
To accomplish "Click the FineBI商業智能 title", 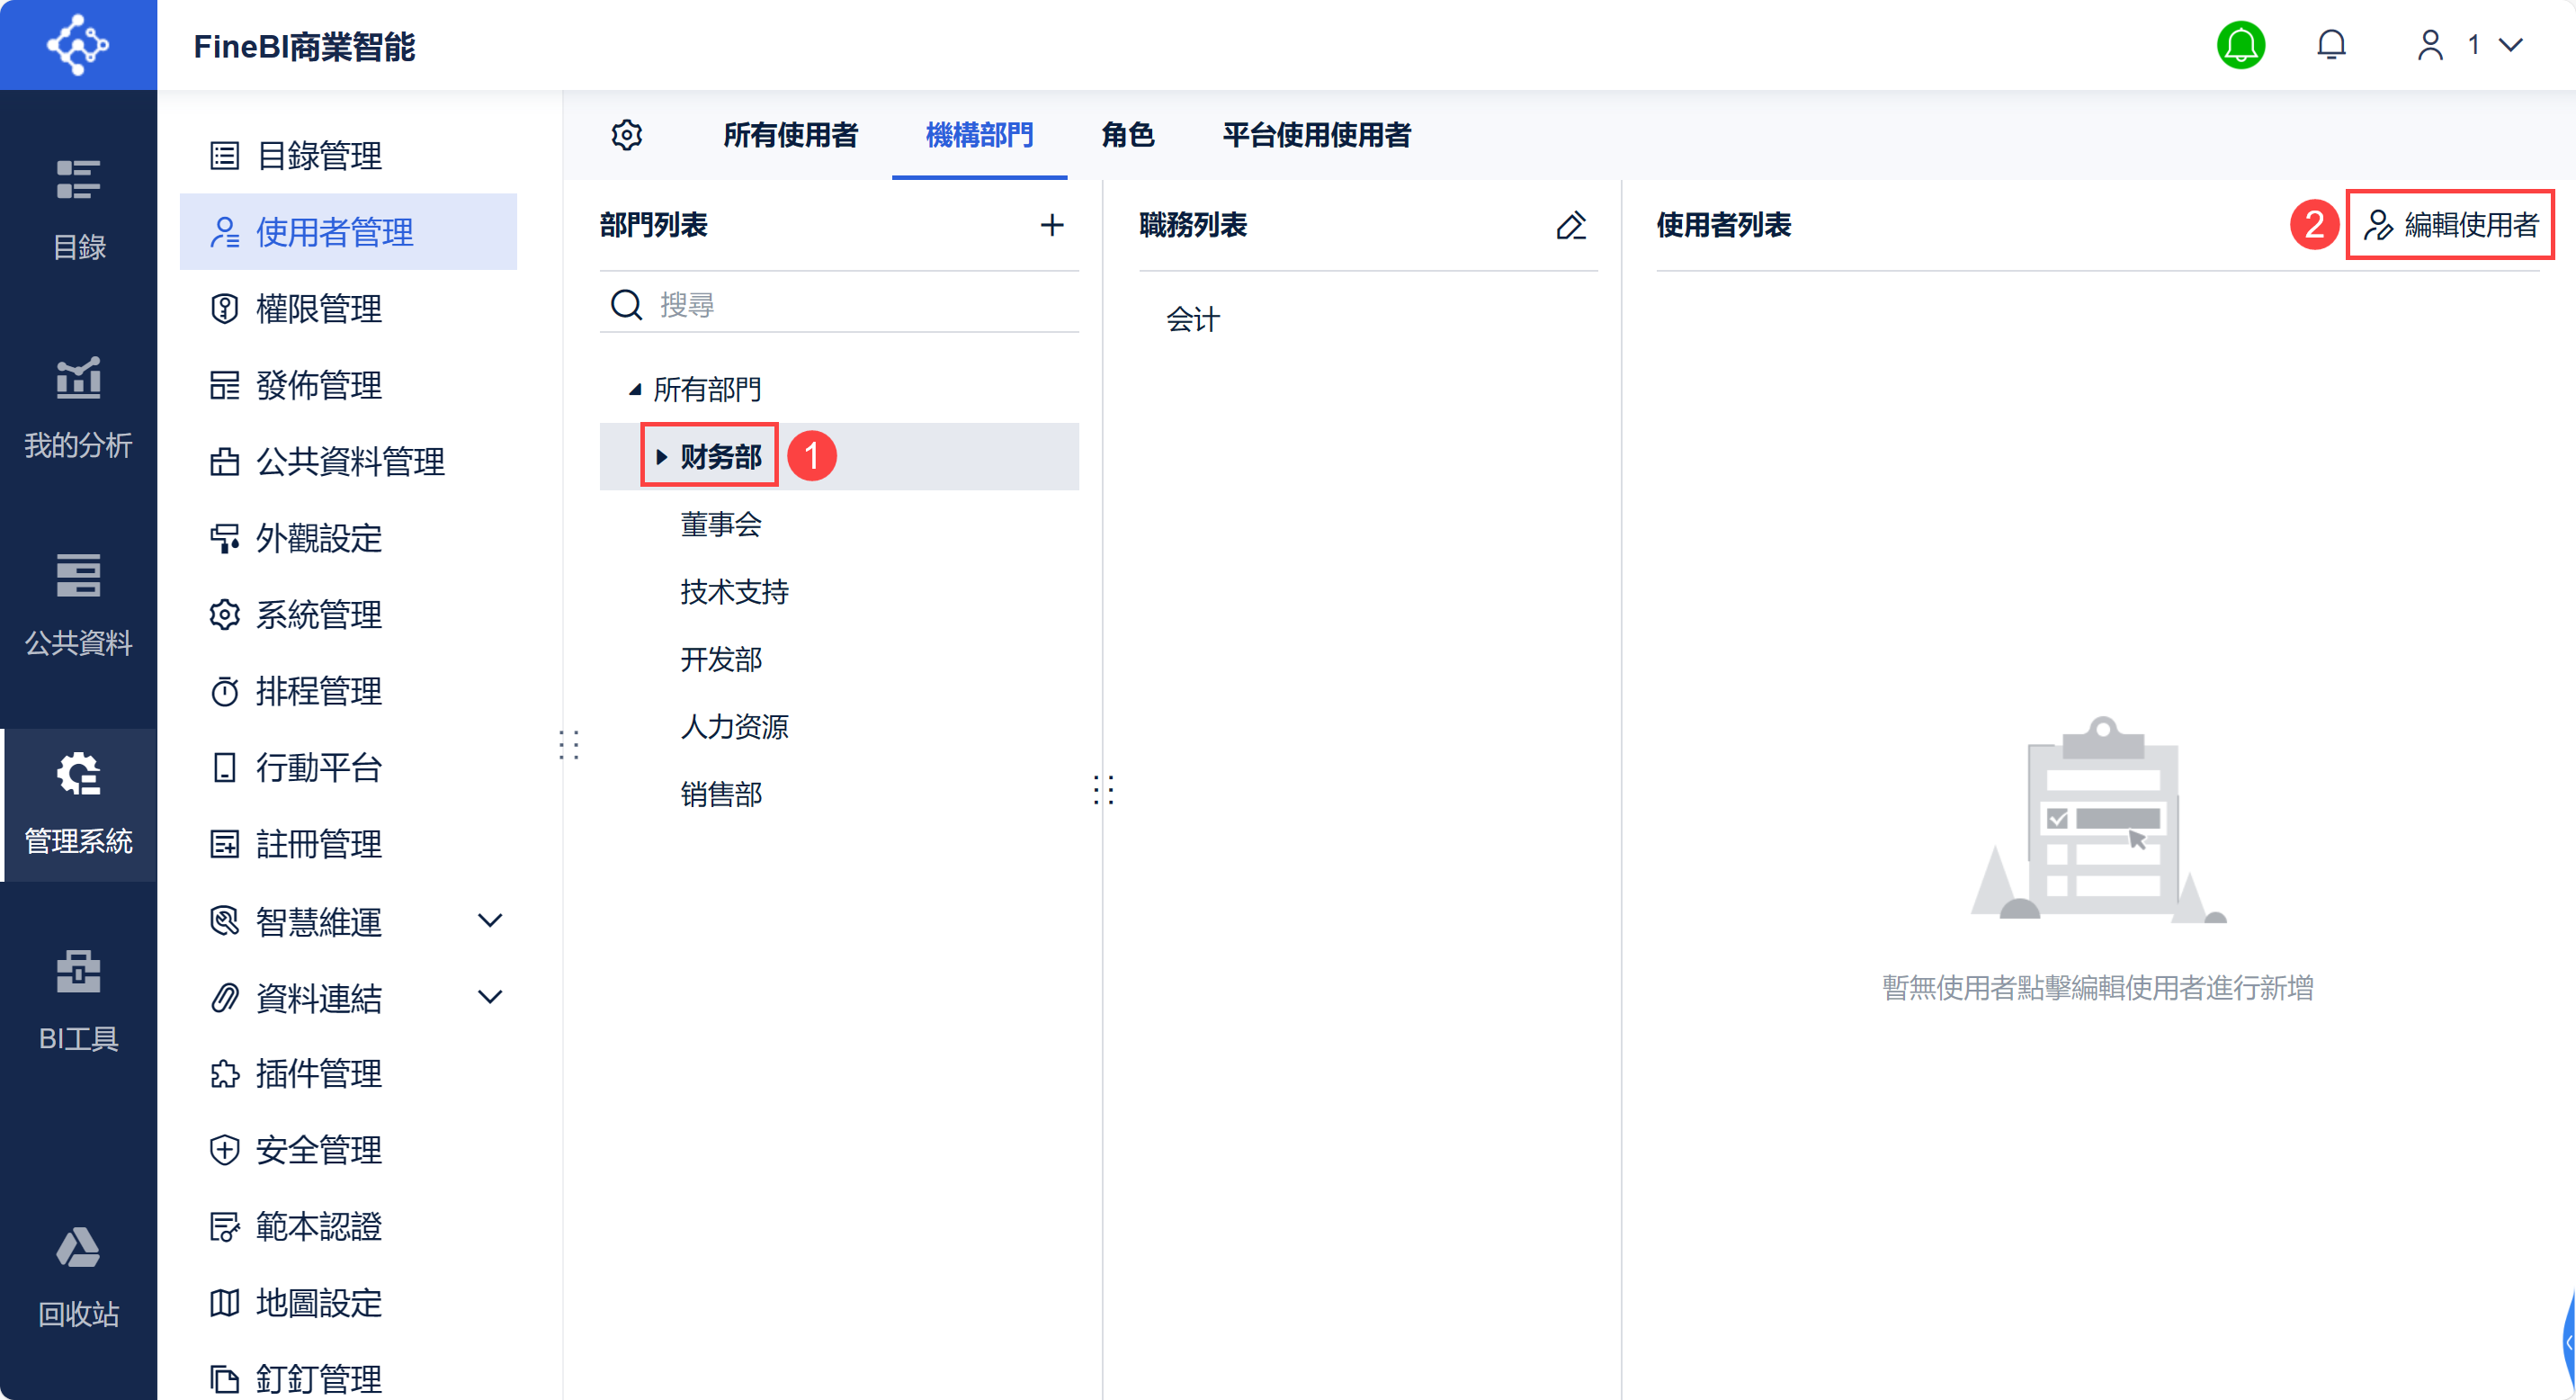I will (x=304, y=46).
